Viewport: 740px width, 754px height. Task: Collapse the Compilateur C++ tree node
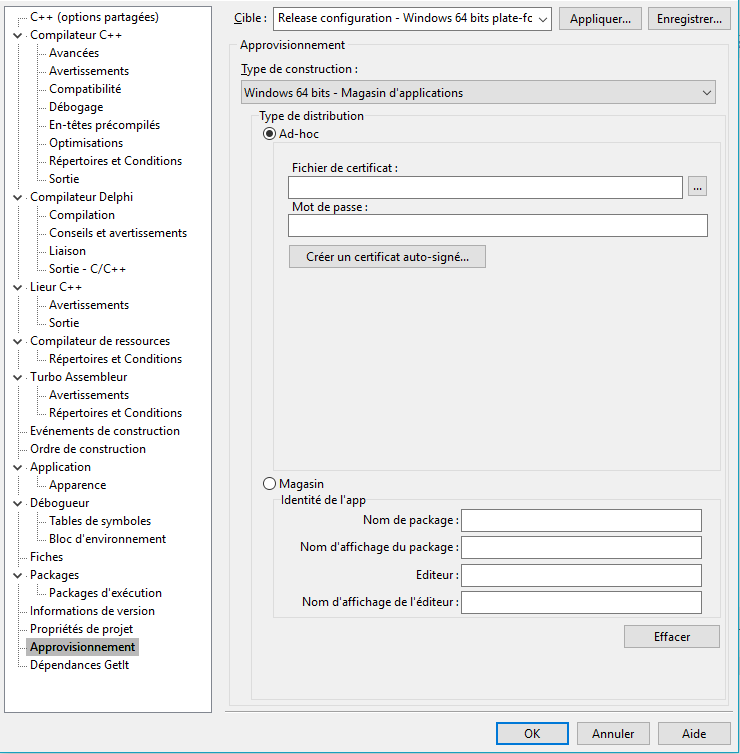pyautogui.click(x=18, y=36)
